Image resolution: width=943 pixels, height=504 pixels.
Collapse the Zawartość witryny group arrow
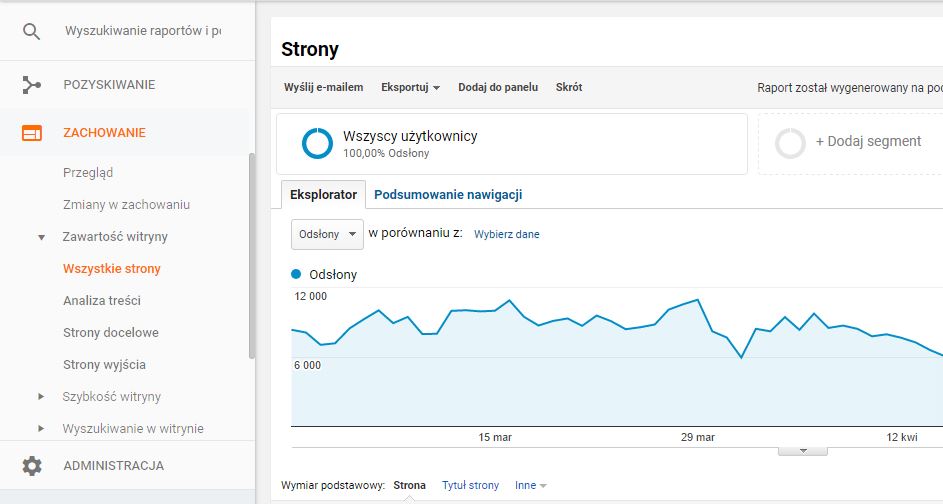(41, 237)
